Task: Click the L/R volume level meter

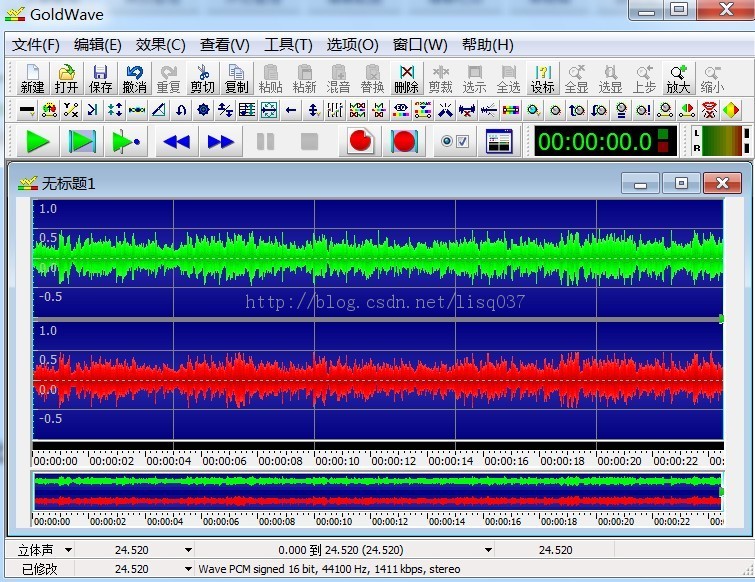Action: click(722, 141)
